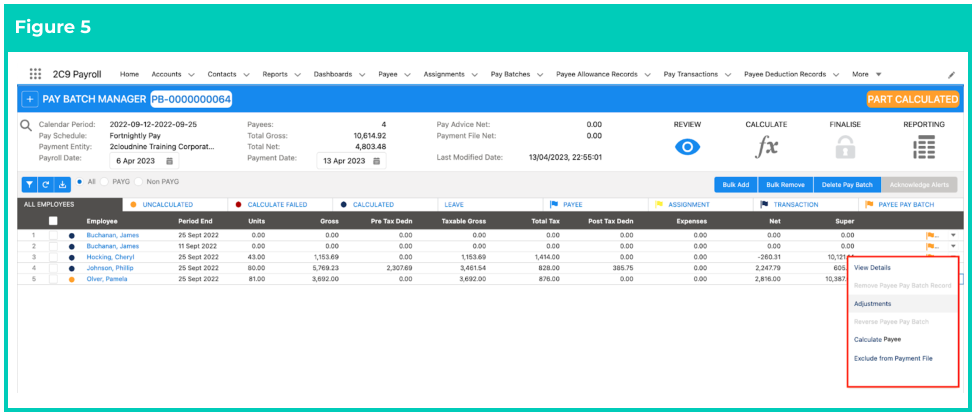Expand the Accounts nav dropdown chevron
976x416 pixels.
pyautogui.click(x=191, y=75)
